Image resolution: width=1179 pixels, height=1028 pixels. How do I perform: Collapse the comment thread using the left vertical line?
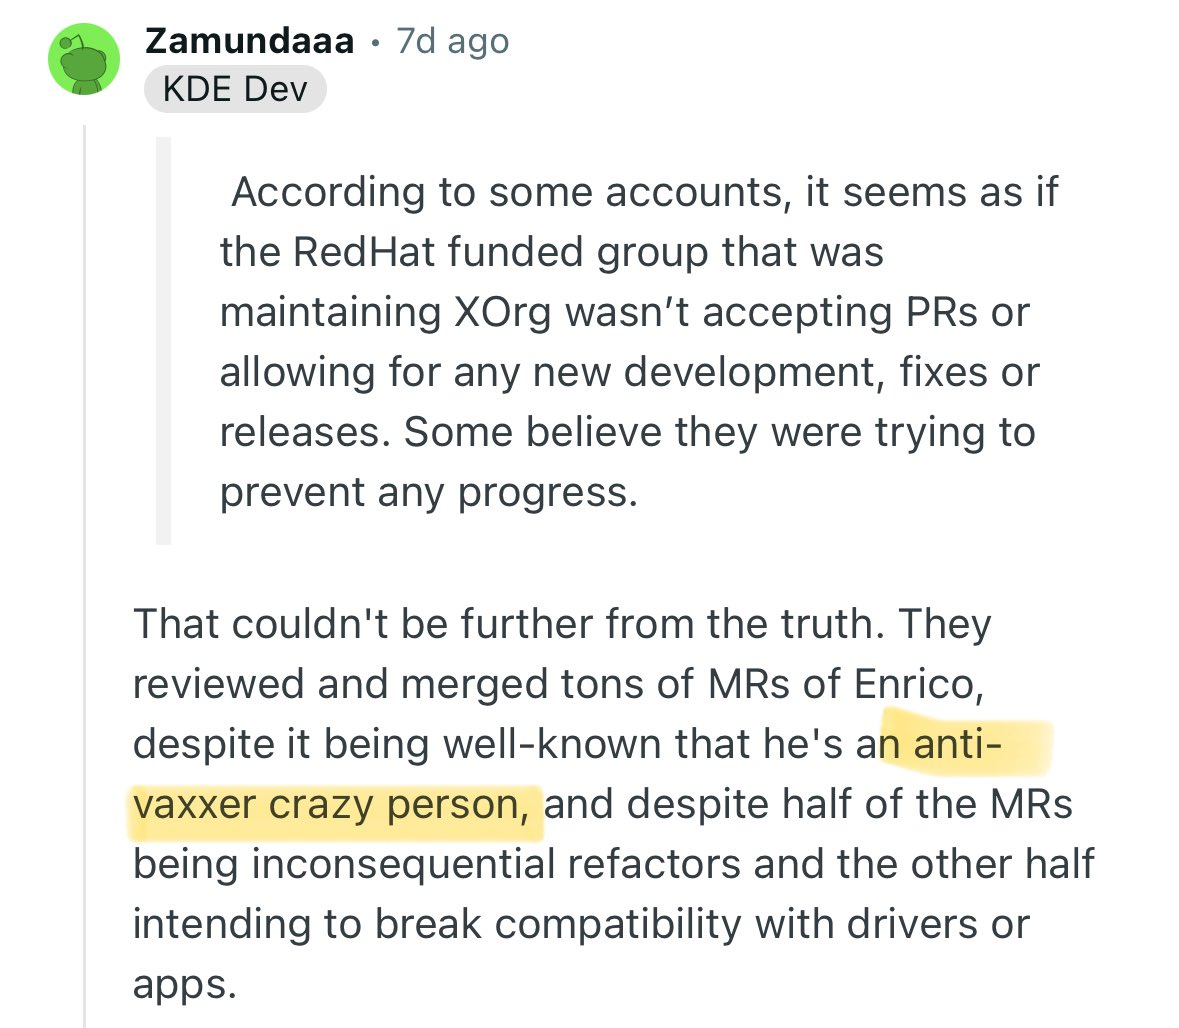(84, 576)
